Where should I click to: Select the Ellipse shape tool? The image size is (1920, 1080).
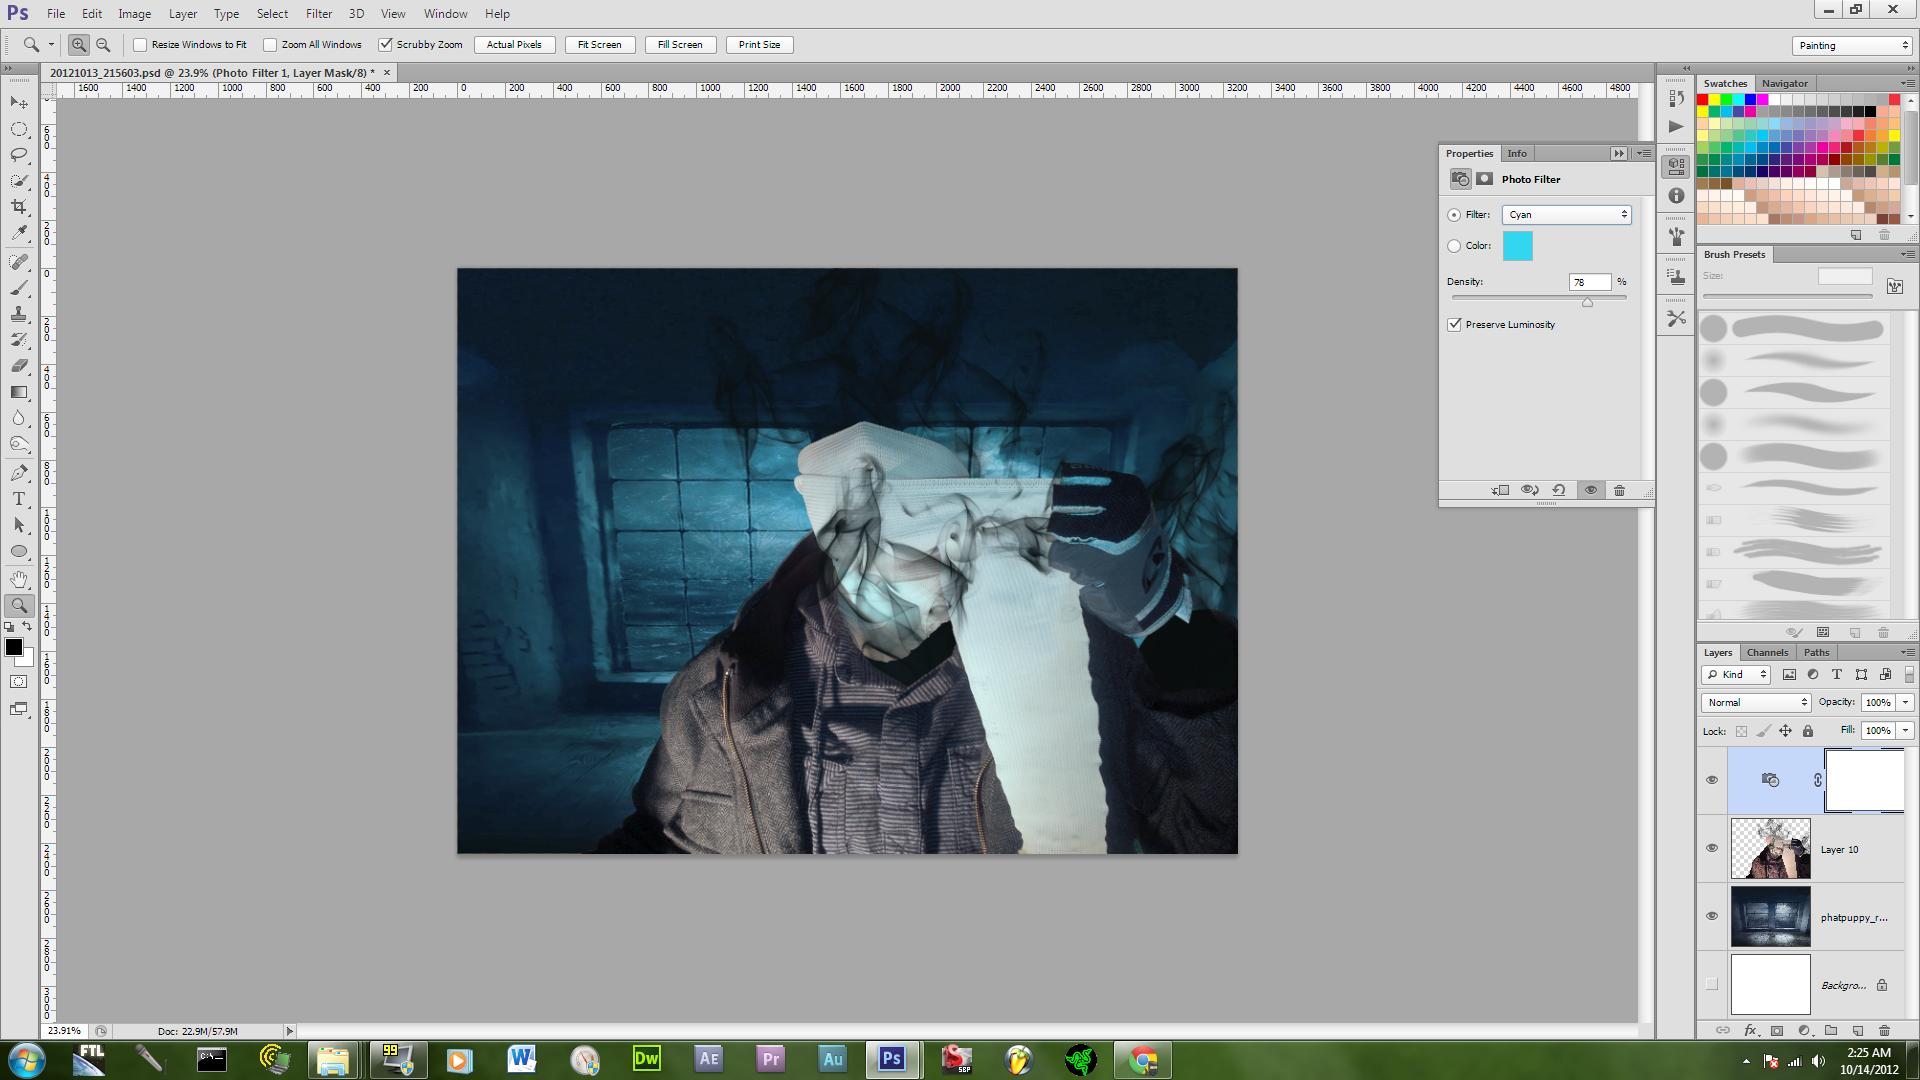19,551
